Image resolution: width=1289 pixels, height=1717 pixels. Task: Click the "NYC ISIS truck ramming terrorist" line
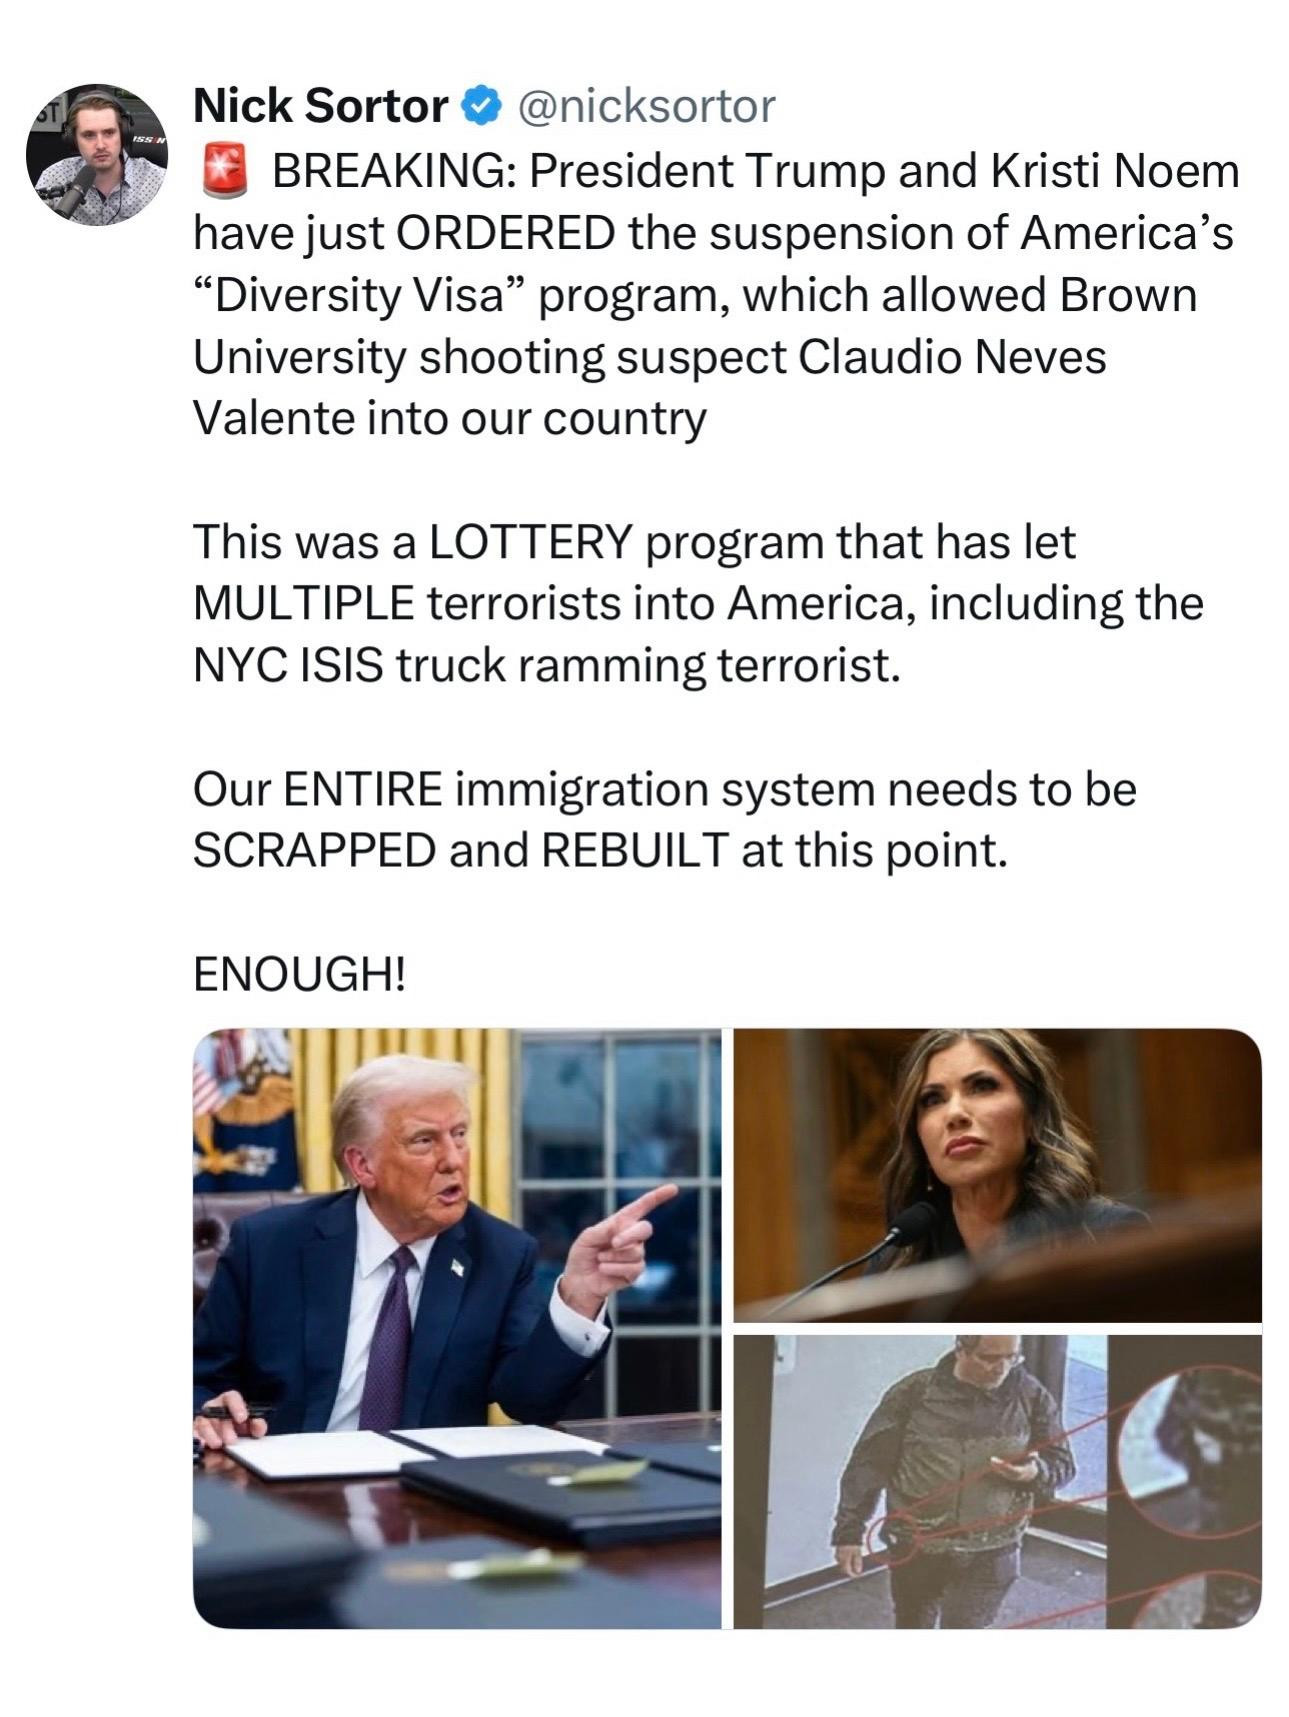[547, 667]
